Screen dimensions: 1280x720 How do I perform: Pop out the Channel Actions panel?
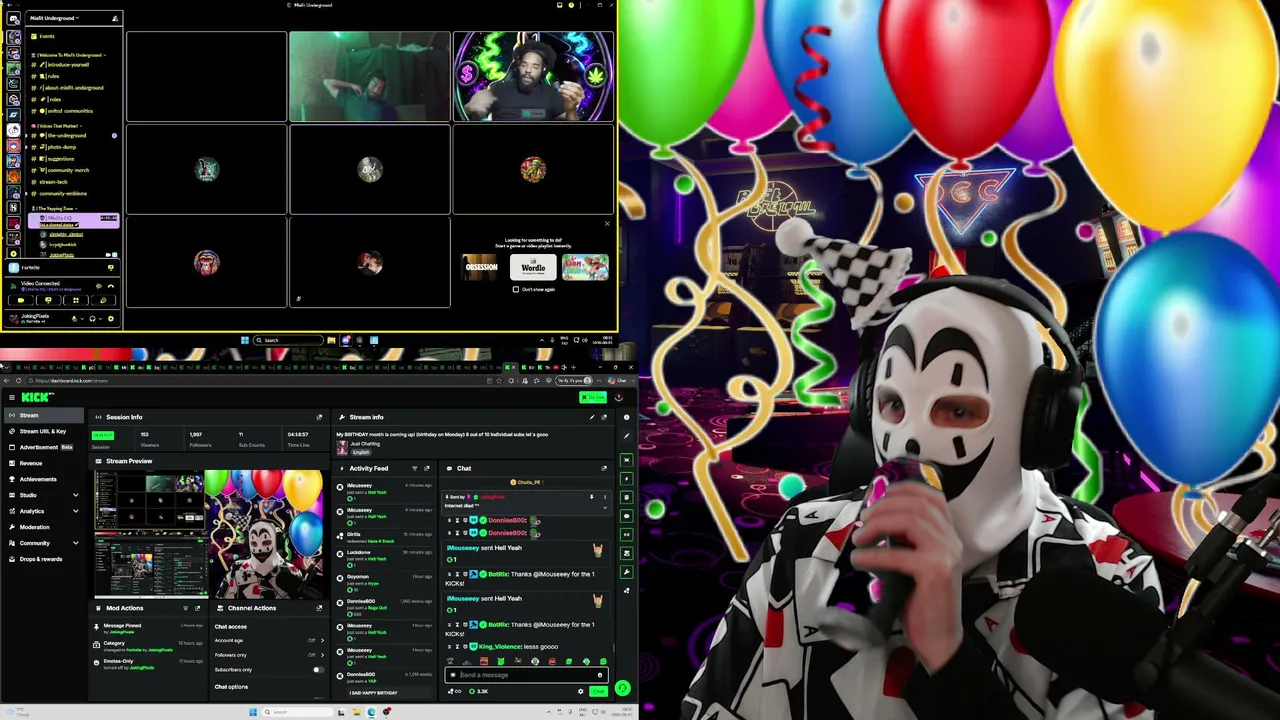click(x=319, y=608)
